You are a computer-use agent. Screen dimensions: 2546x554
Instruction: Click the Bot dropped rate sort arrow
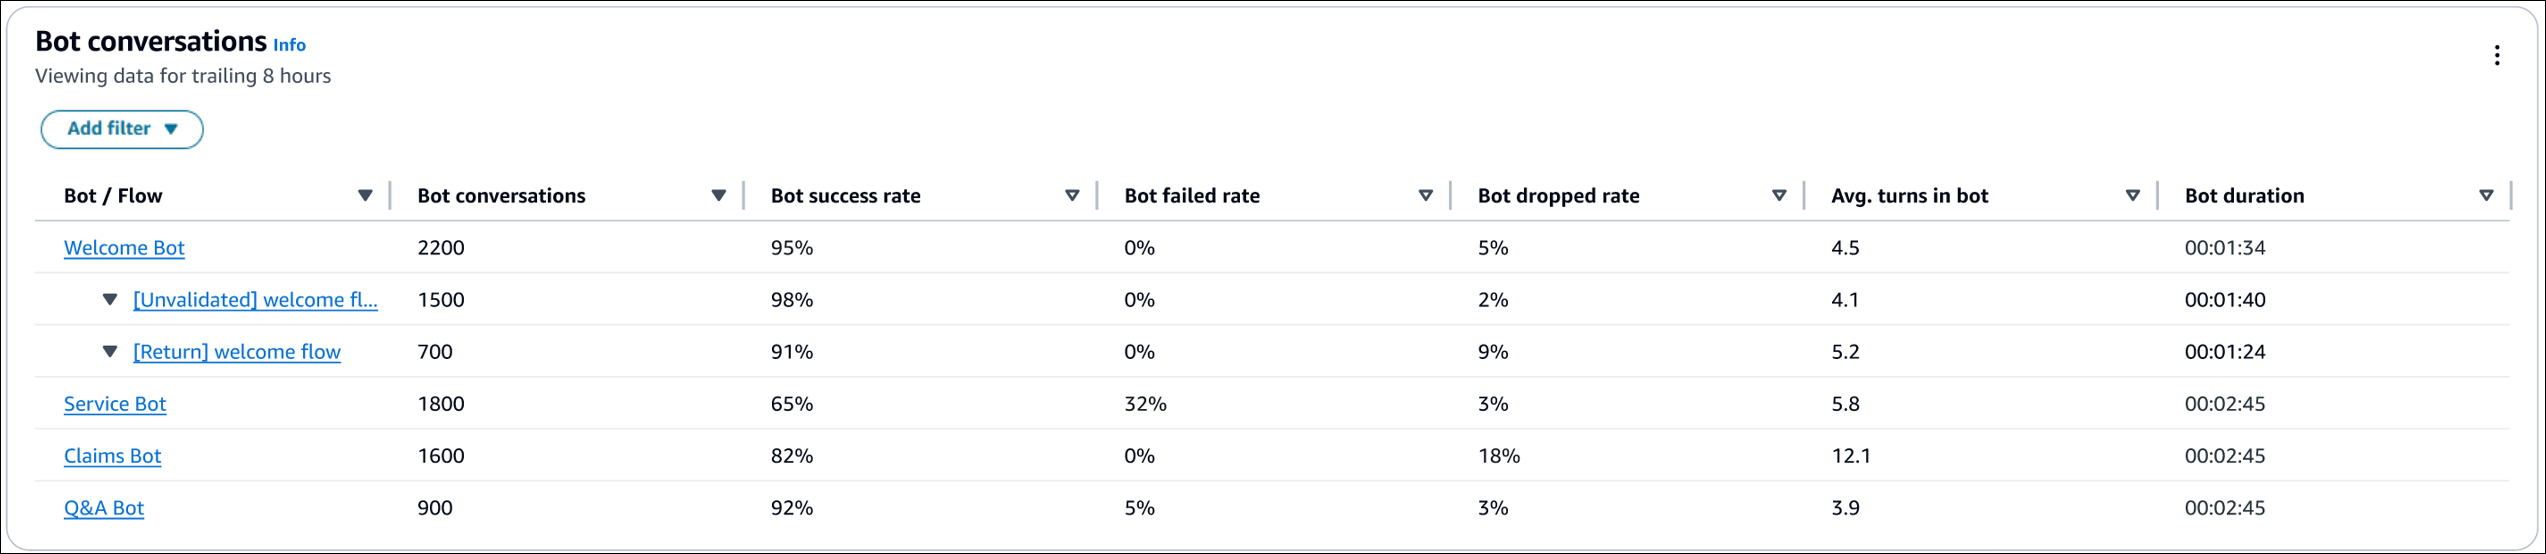[x=1779, y=196]
